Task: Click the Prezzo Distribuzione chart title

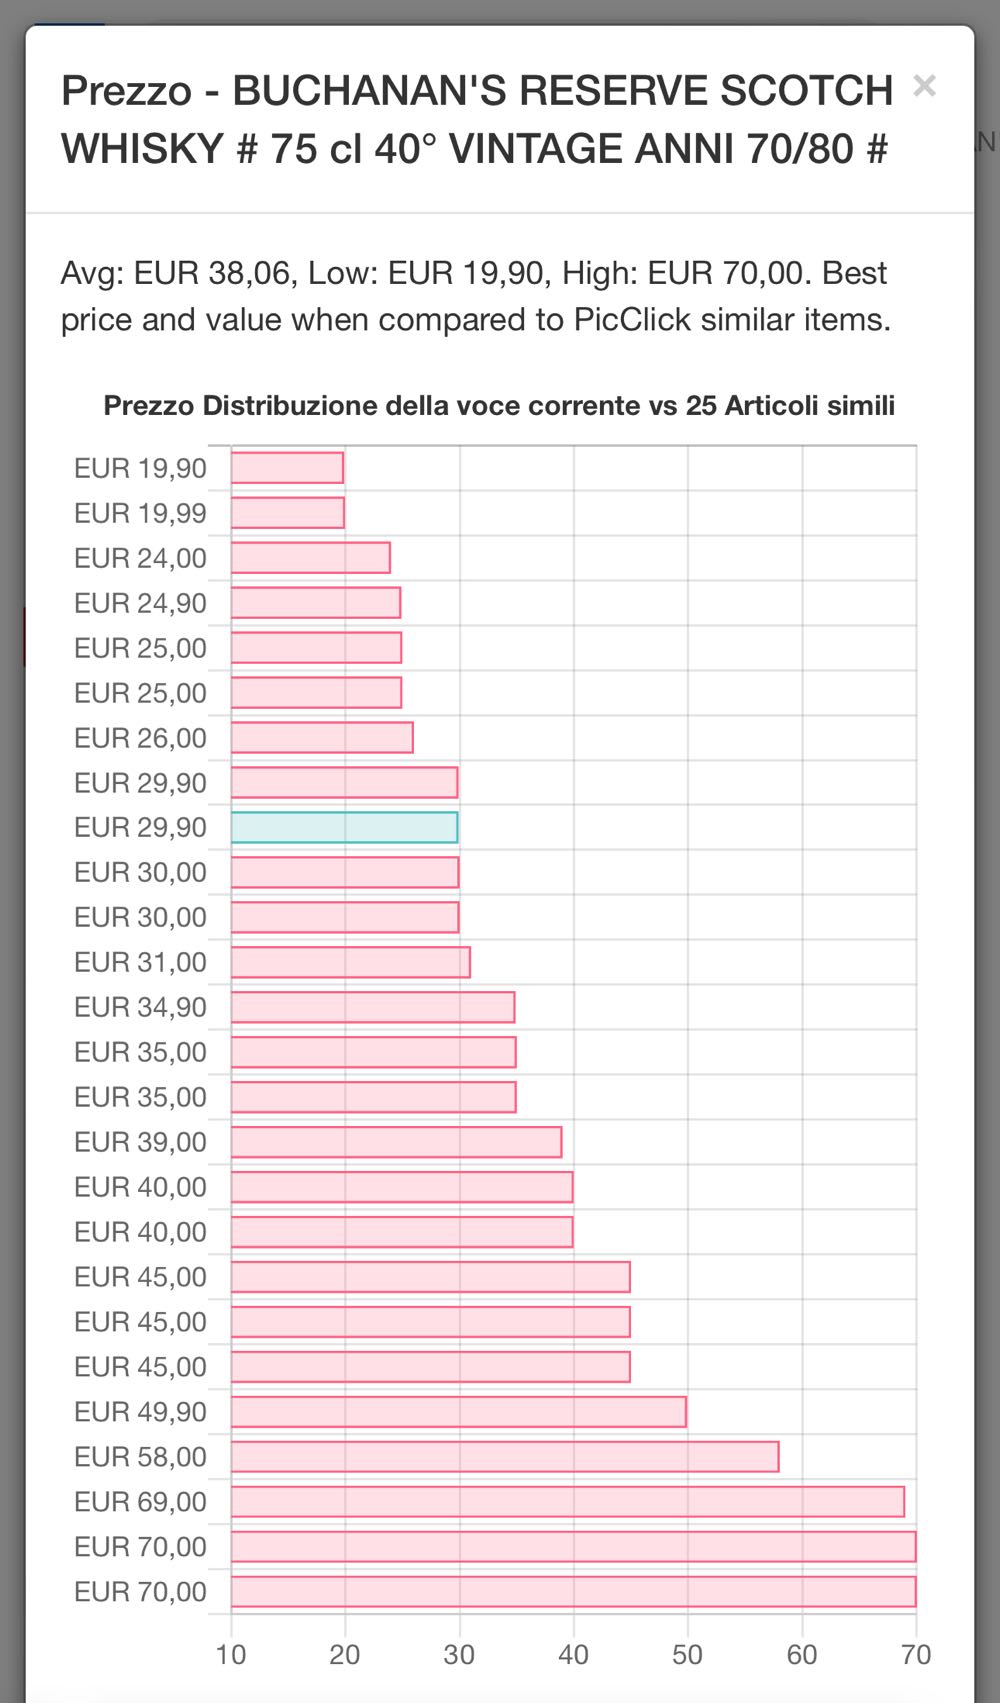Action: [499, 406]
